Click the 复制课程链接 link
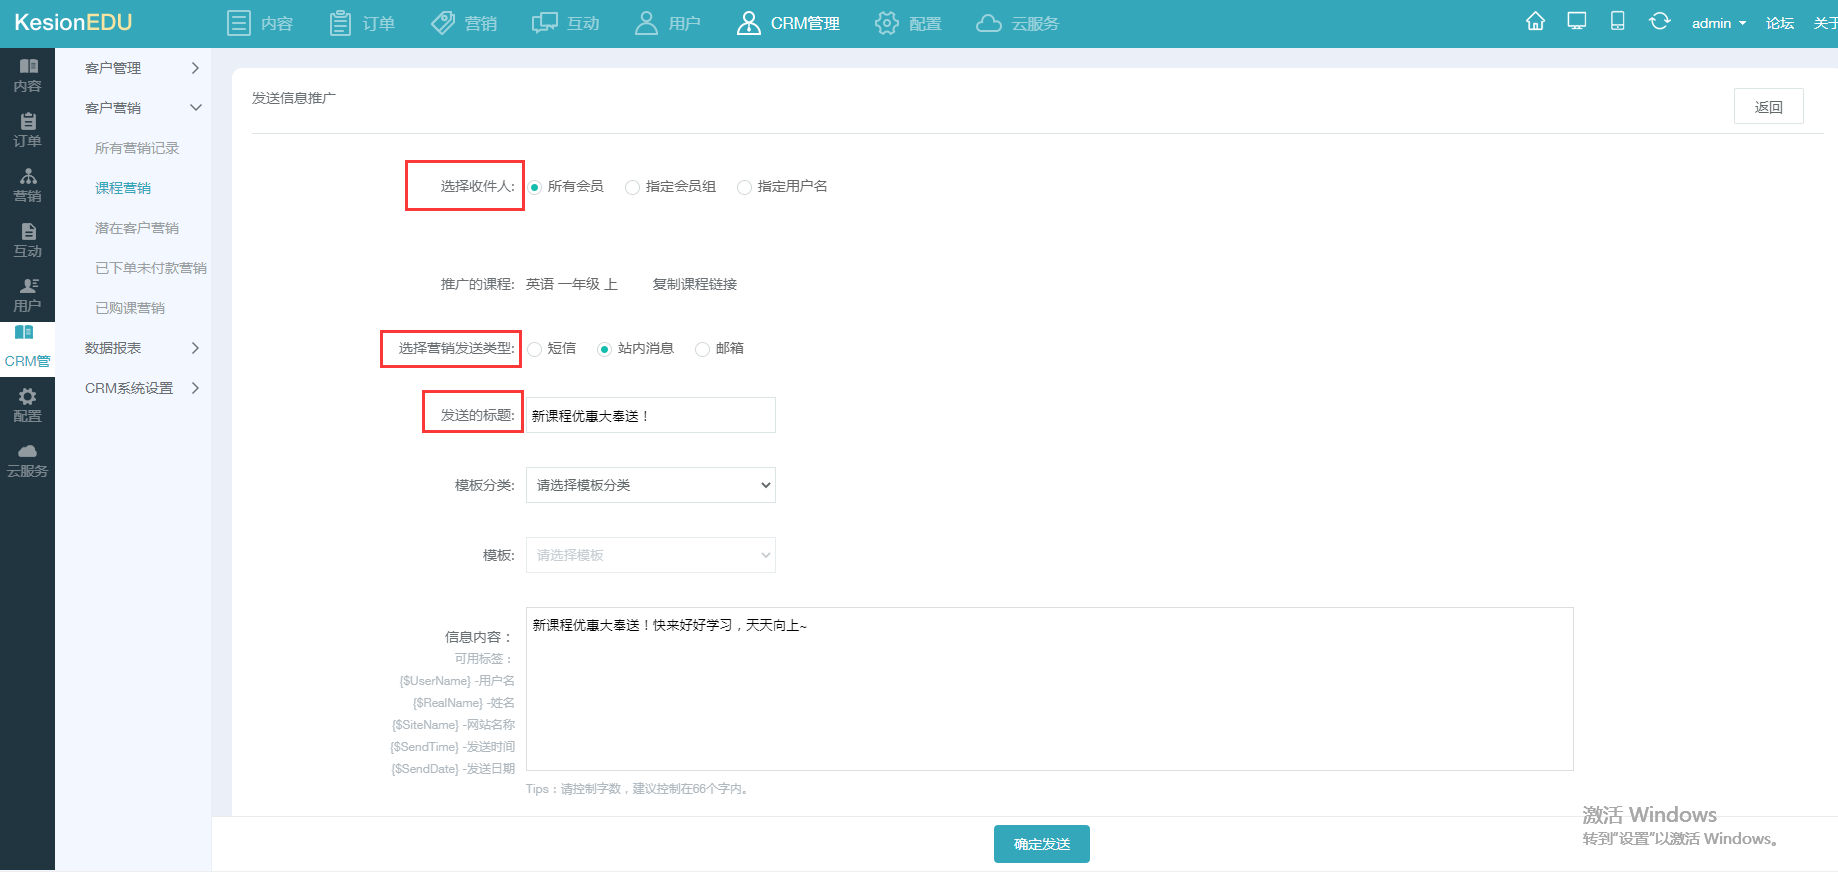The width and height of the screenshot is (1838, 872). point(695,284)
